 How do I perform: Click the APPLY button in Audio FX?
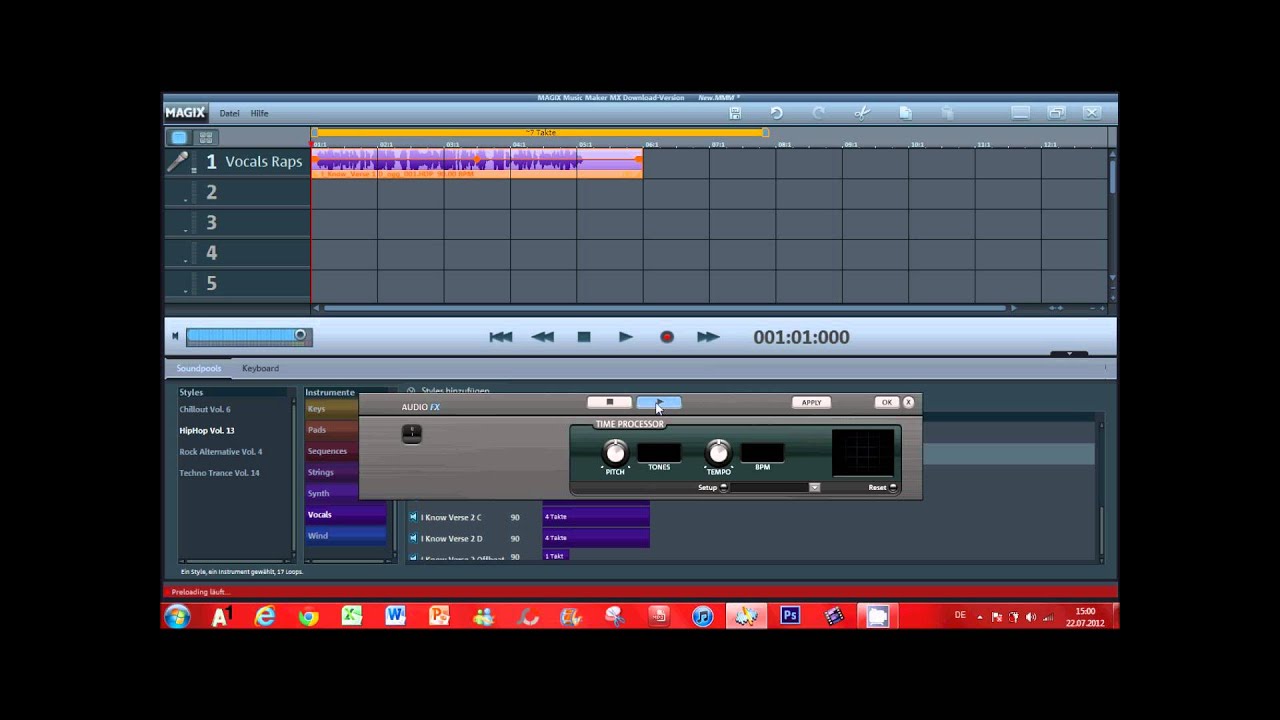click(x=811, y=402)
